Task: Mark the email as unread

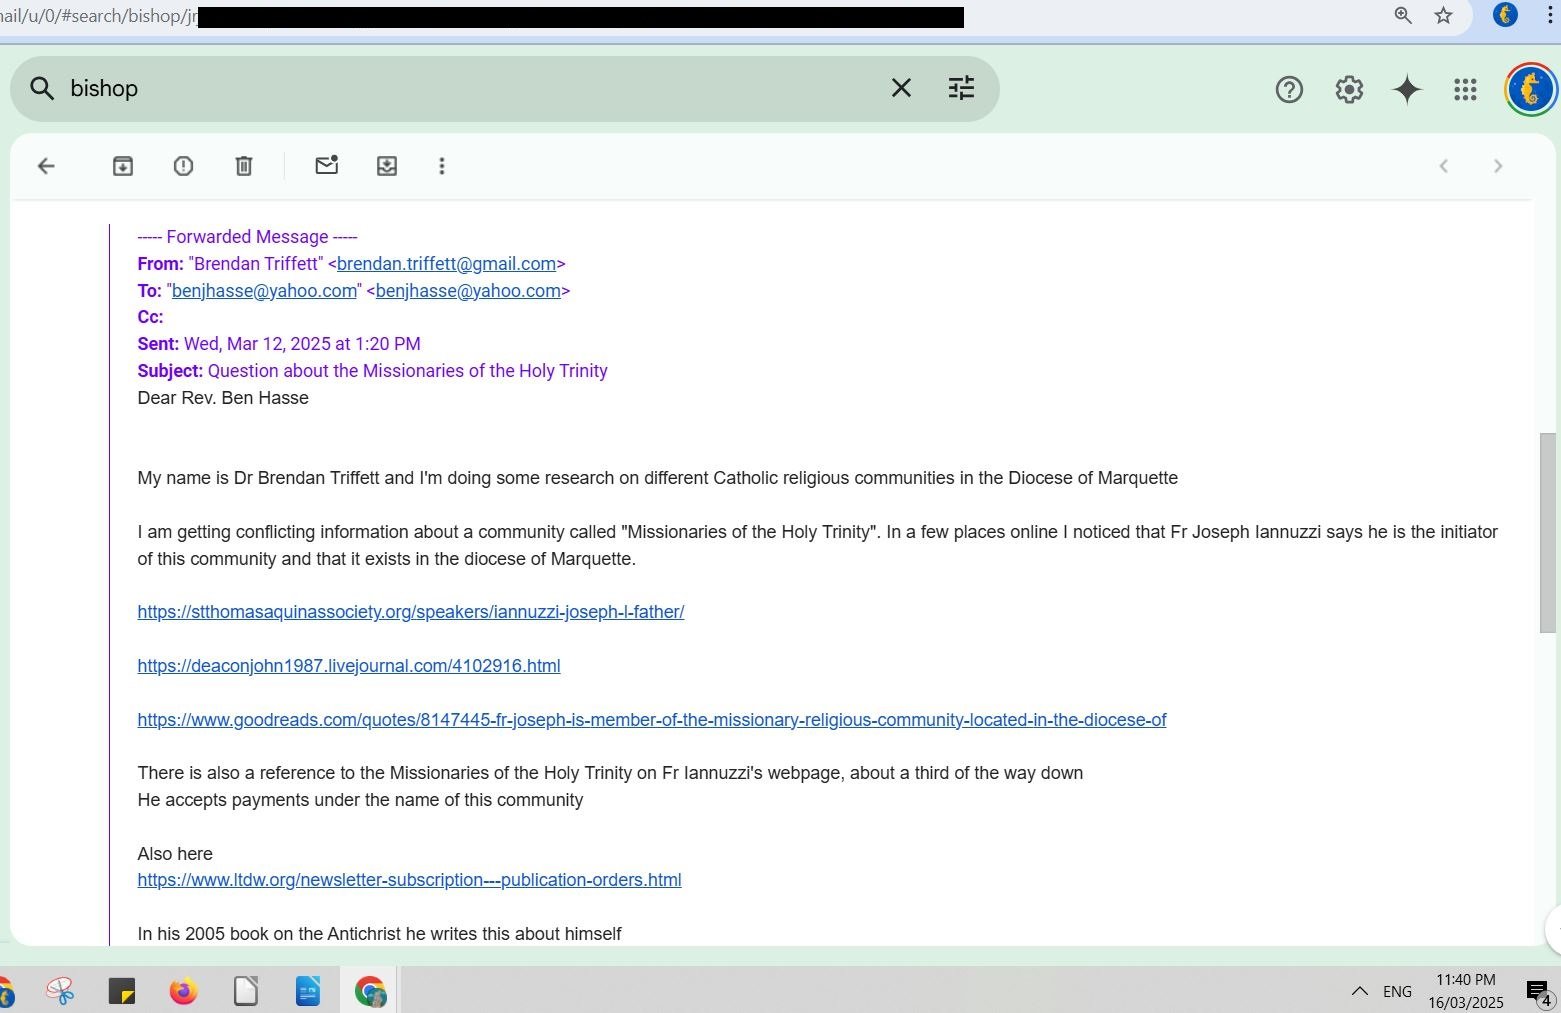Action: [x=327, y=165]
